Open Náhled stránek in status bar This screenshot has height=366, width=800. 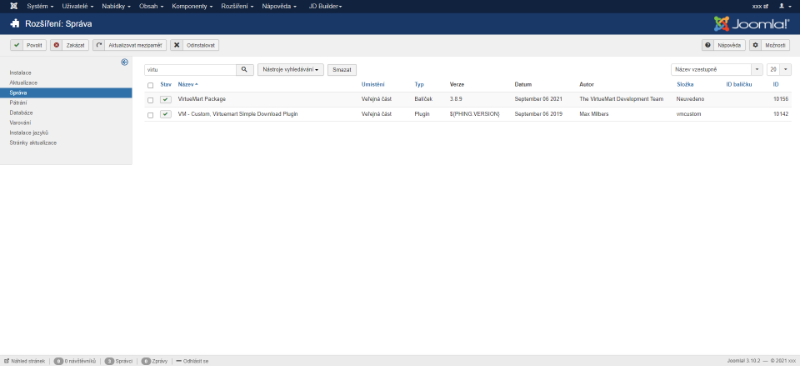24,361
